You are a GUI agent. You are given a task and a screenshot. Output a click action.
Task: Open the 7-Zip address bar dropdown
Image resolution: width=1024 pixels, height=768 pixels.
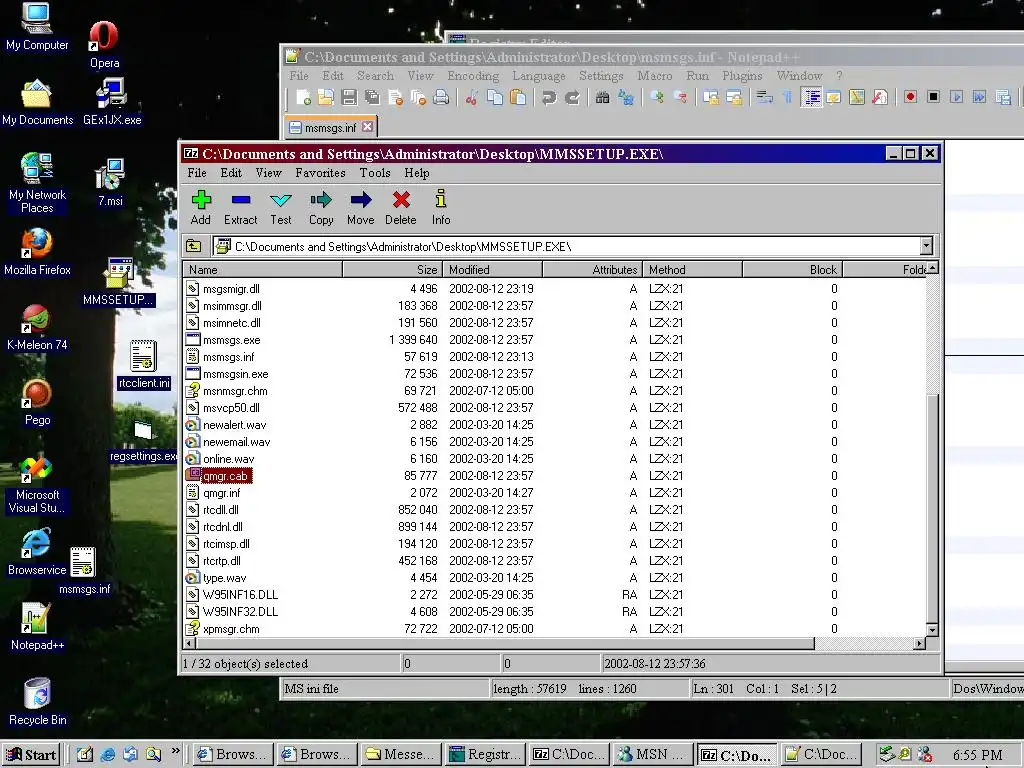[x=926, y=246]
